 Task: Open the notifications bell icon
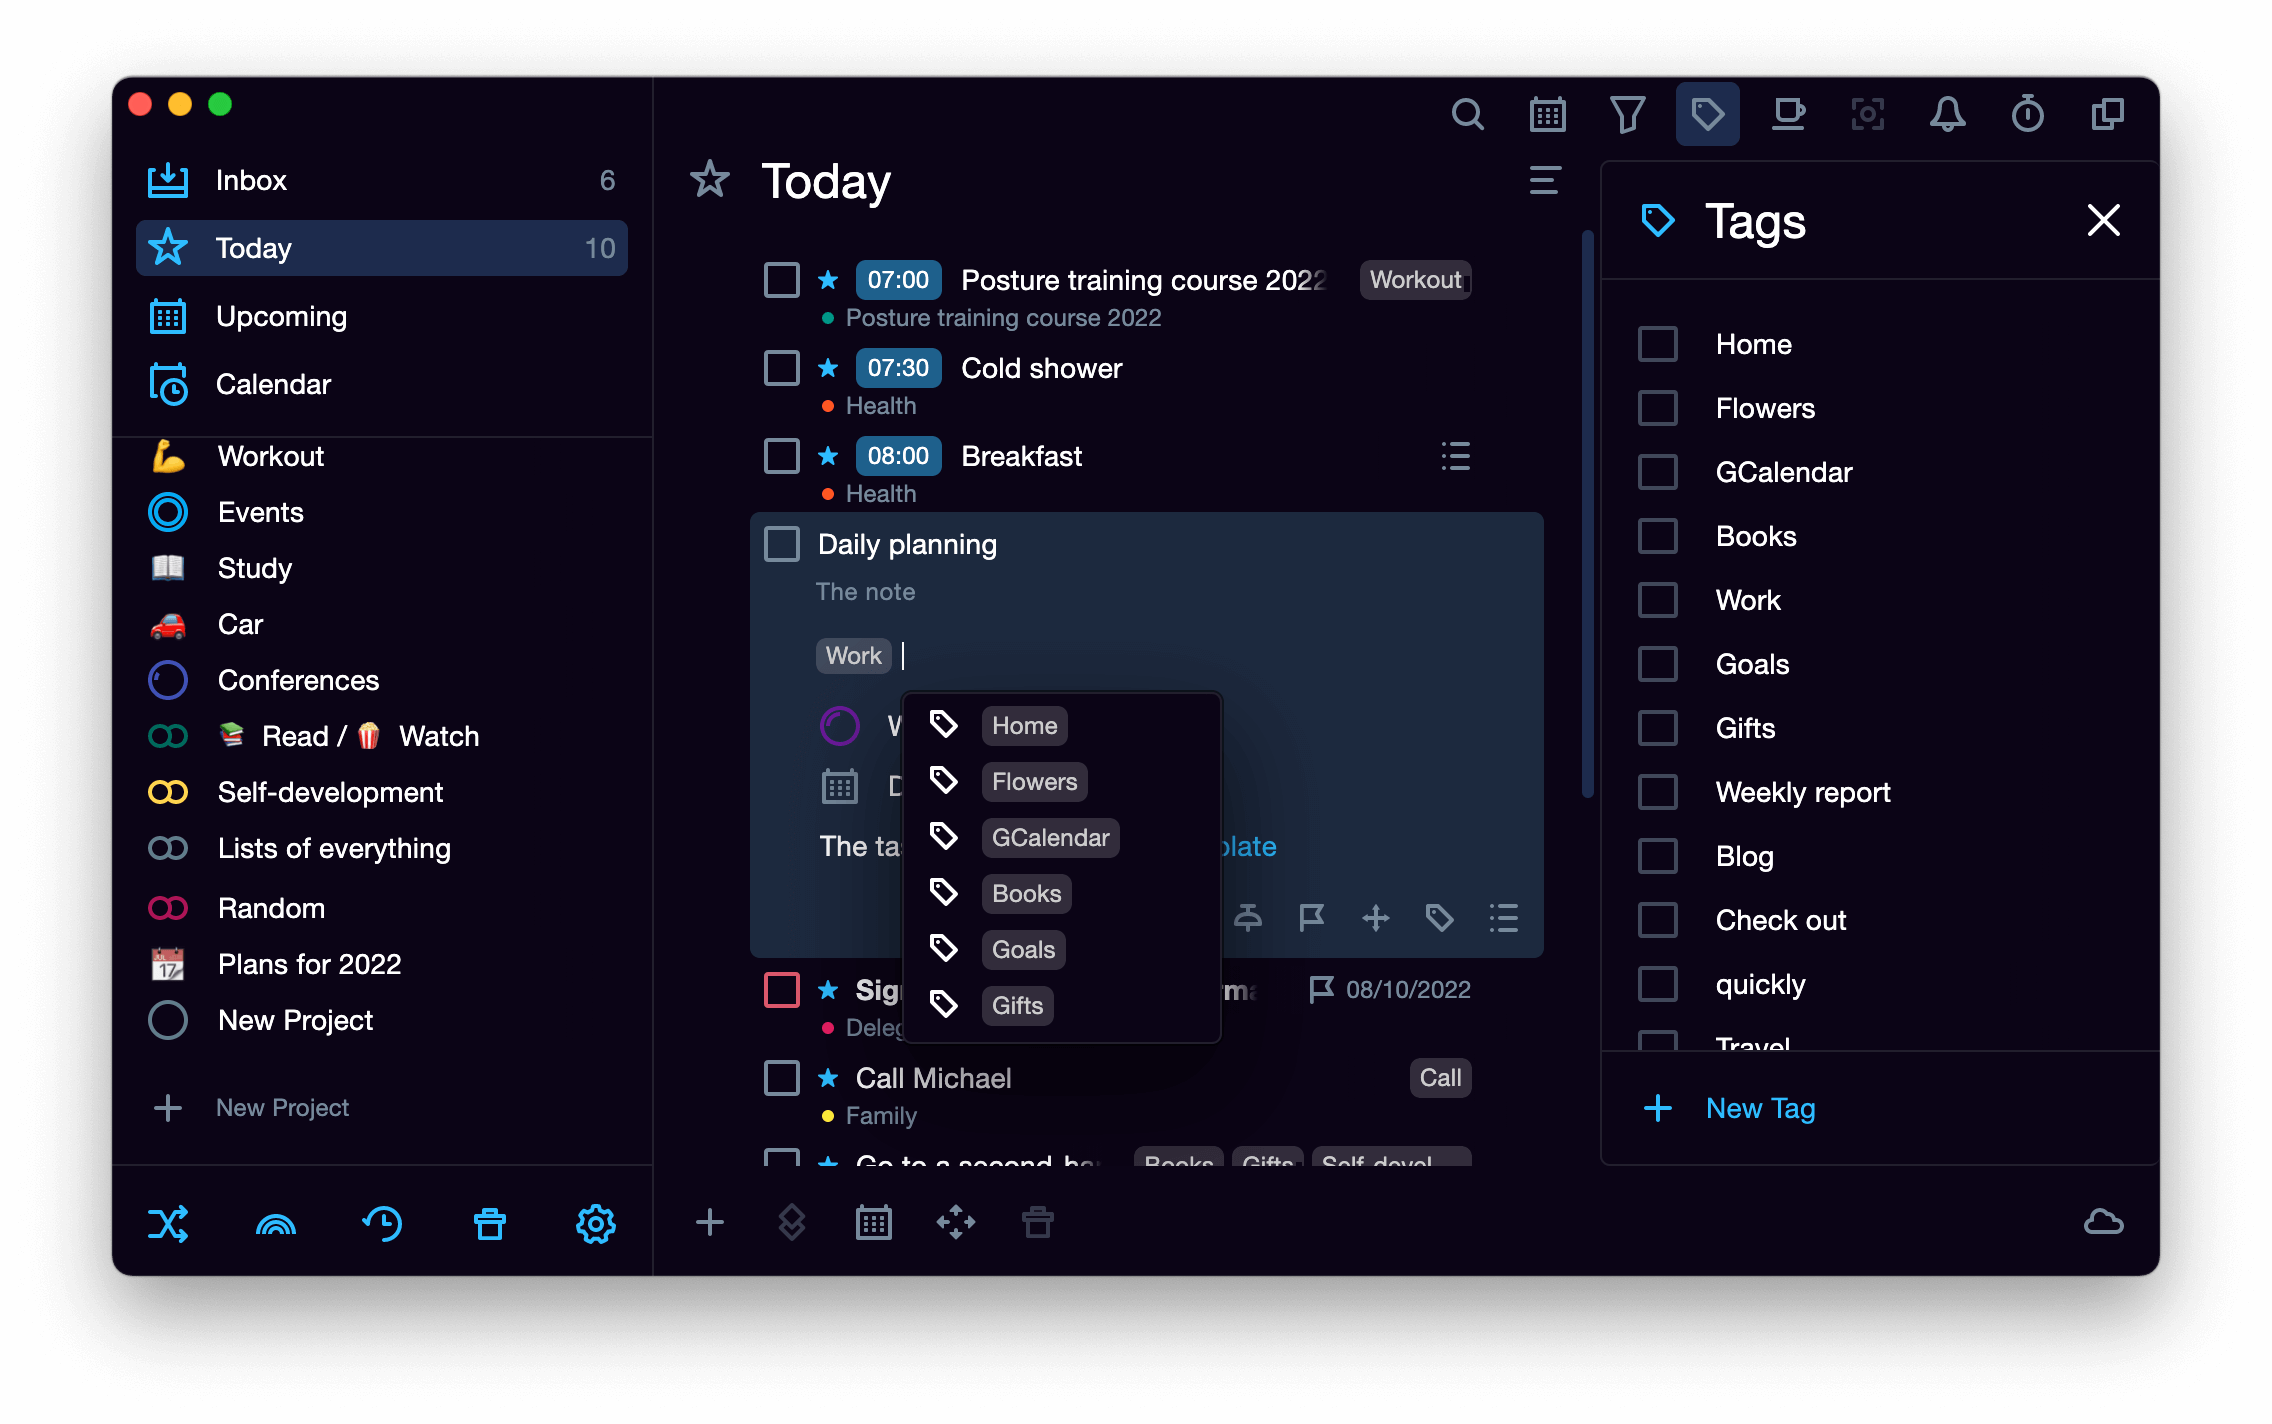(1947, 115)
